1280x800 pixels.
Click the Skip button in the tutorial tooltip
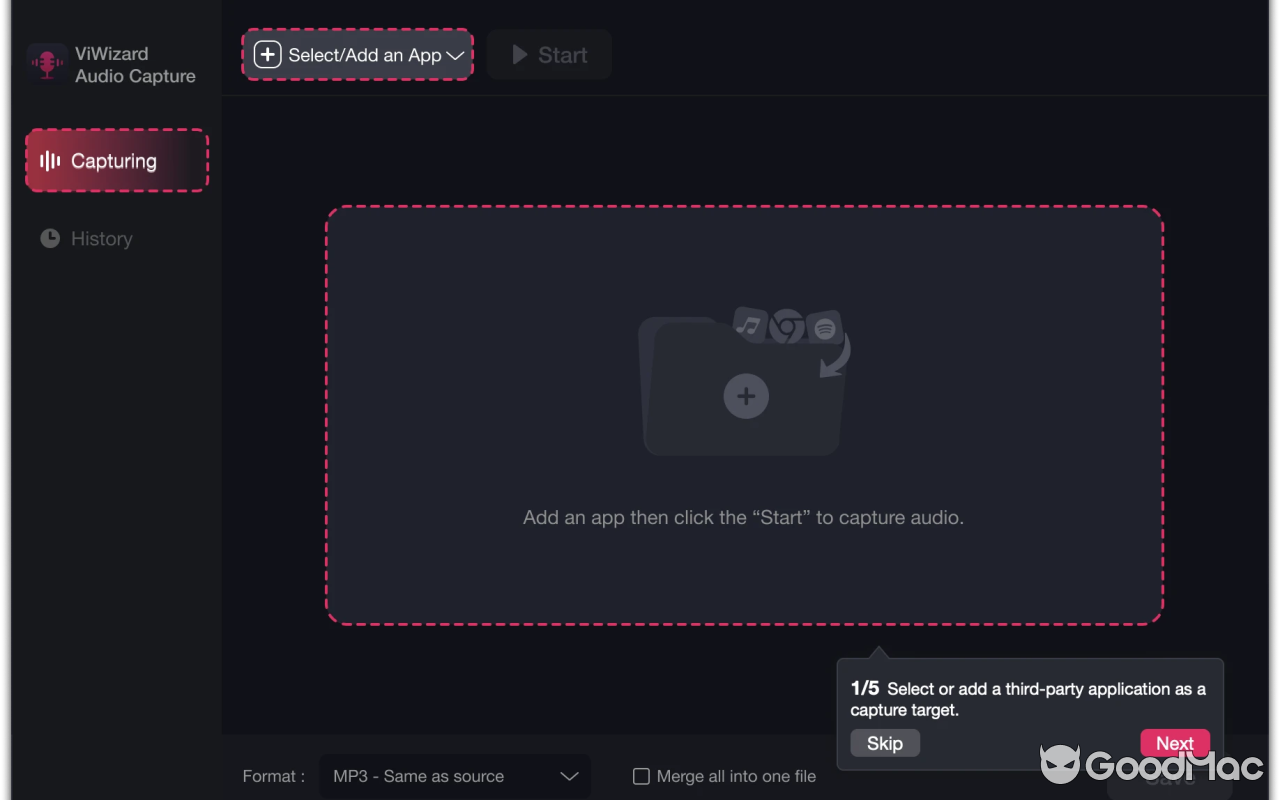(x=884, y=742)
